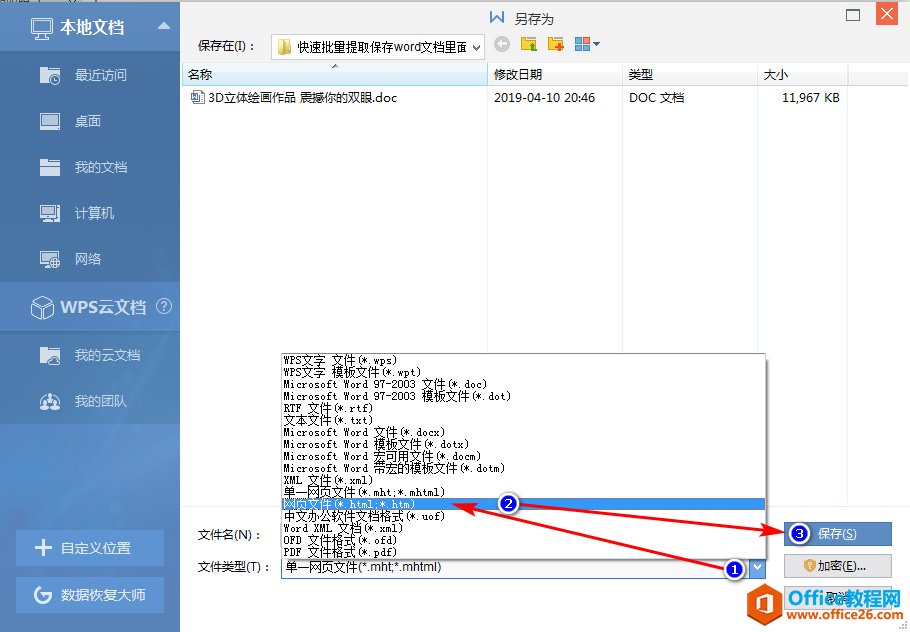Click the WPS云文档 header
The width and height of the screenshot is (910, 632).
89,307
